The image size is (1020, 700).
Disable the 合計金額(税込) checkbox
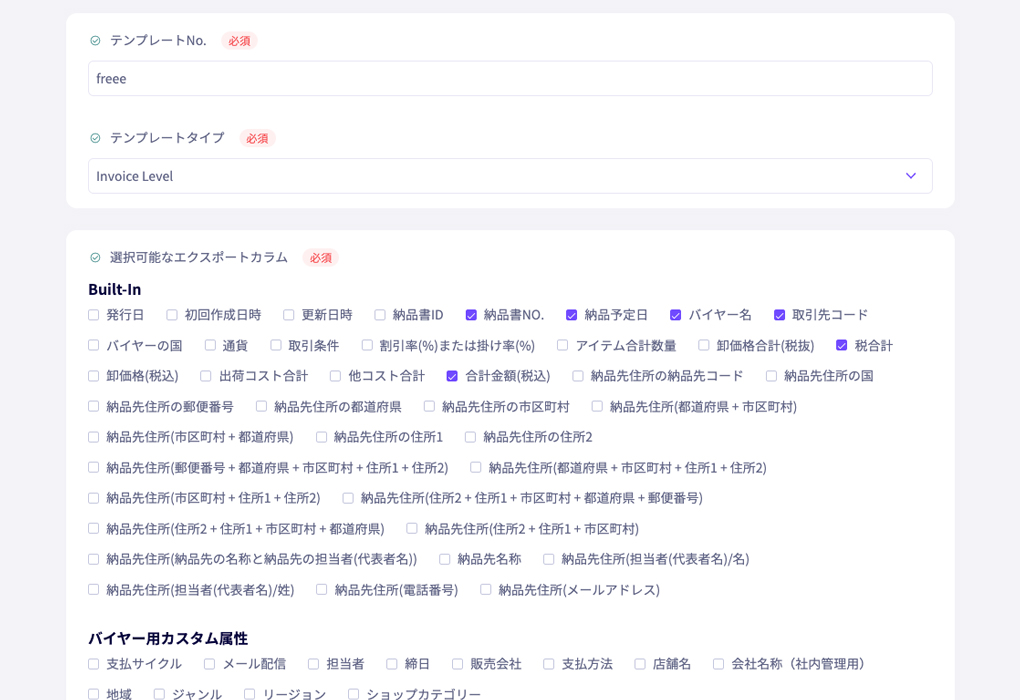[452, 376]
